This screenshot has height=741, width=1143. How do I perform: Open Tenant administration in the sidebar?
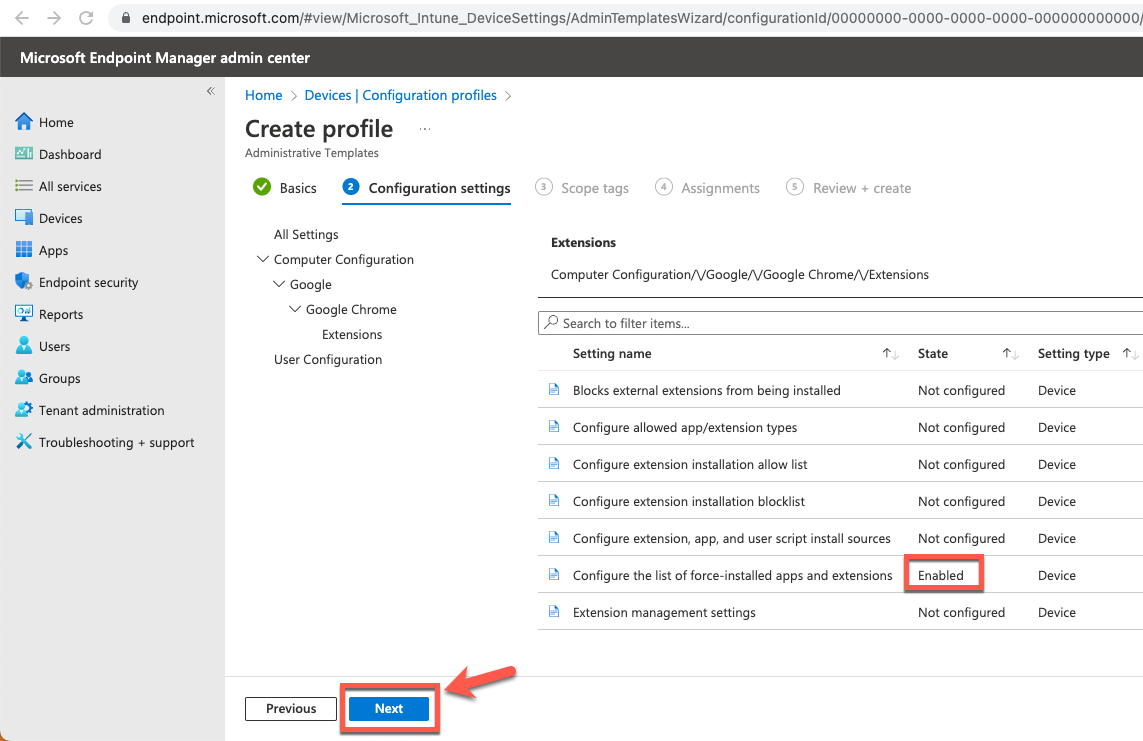click(x=101, y=410)
